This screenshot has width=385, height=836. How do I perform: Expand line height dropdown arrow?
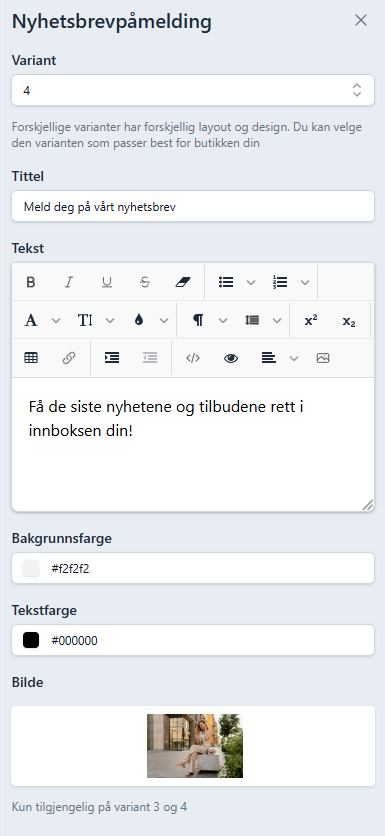tap(277, 320)
